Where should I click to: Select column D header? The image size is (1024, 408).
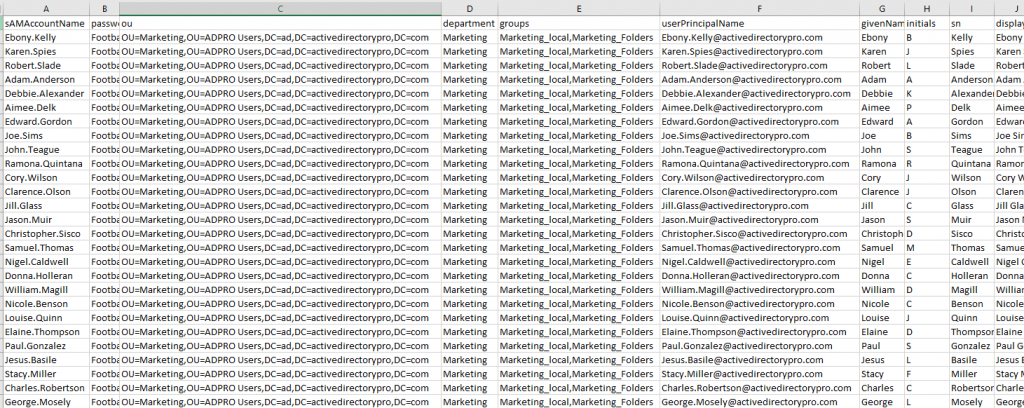click(x=469, y=8)
